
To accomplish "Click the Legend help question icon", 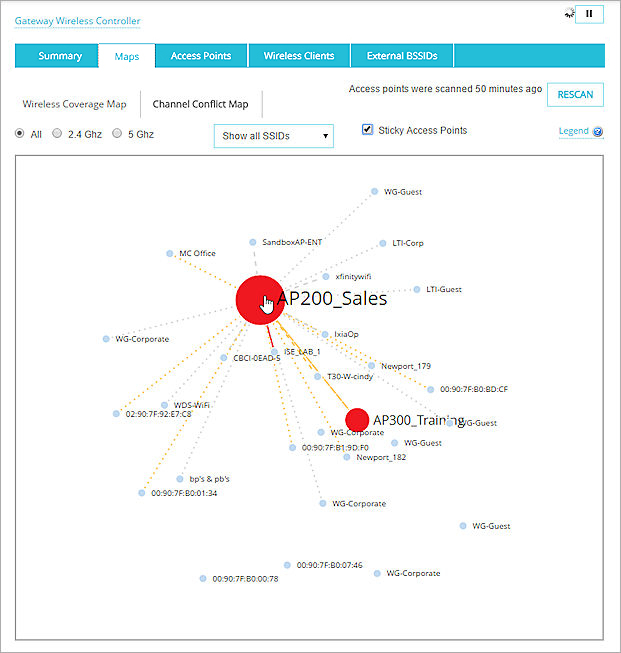I will click(x=598, y=132).
